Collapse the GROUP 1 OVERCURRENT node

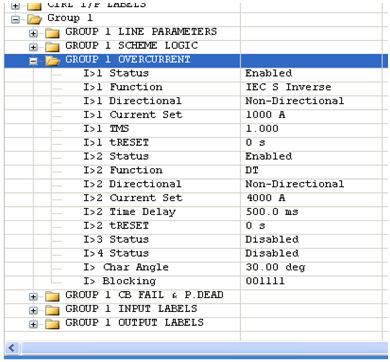pyautogui.click(x=33, y=61)
